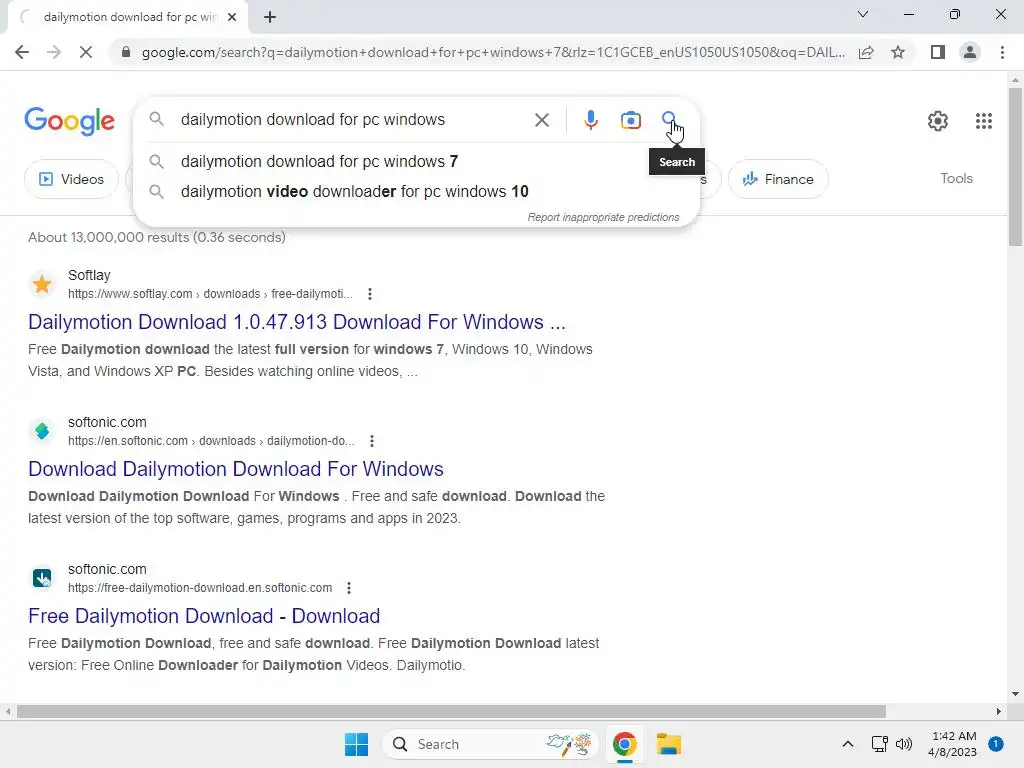Viewport: 1024px width, 768px height.
Task: Start voice search with microphone icon
Action: (590, 120)
